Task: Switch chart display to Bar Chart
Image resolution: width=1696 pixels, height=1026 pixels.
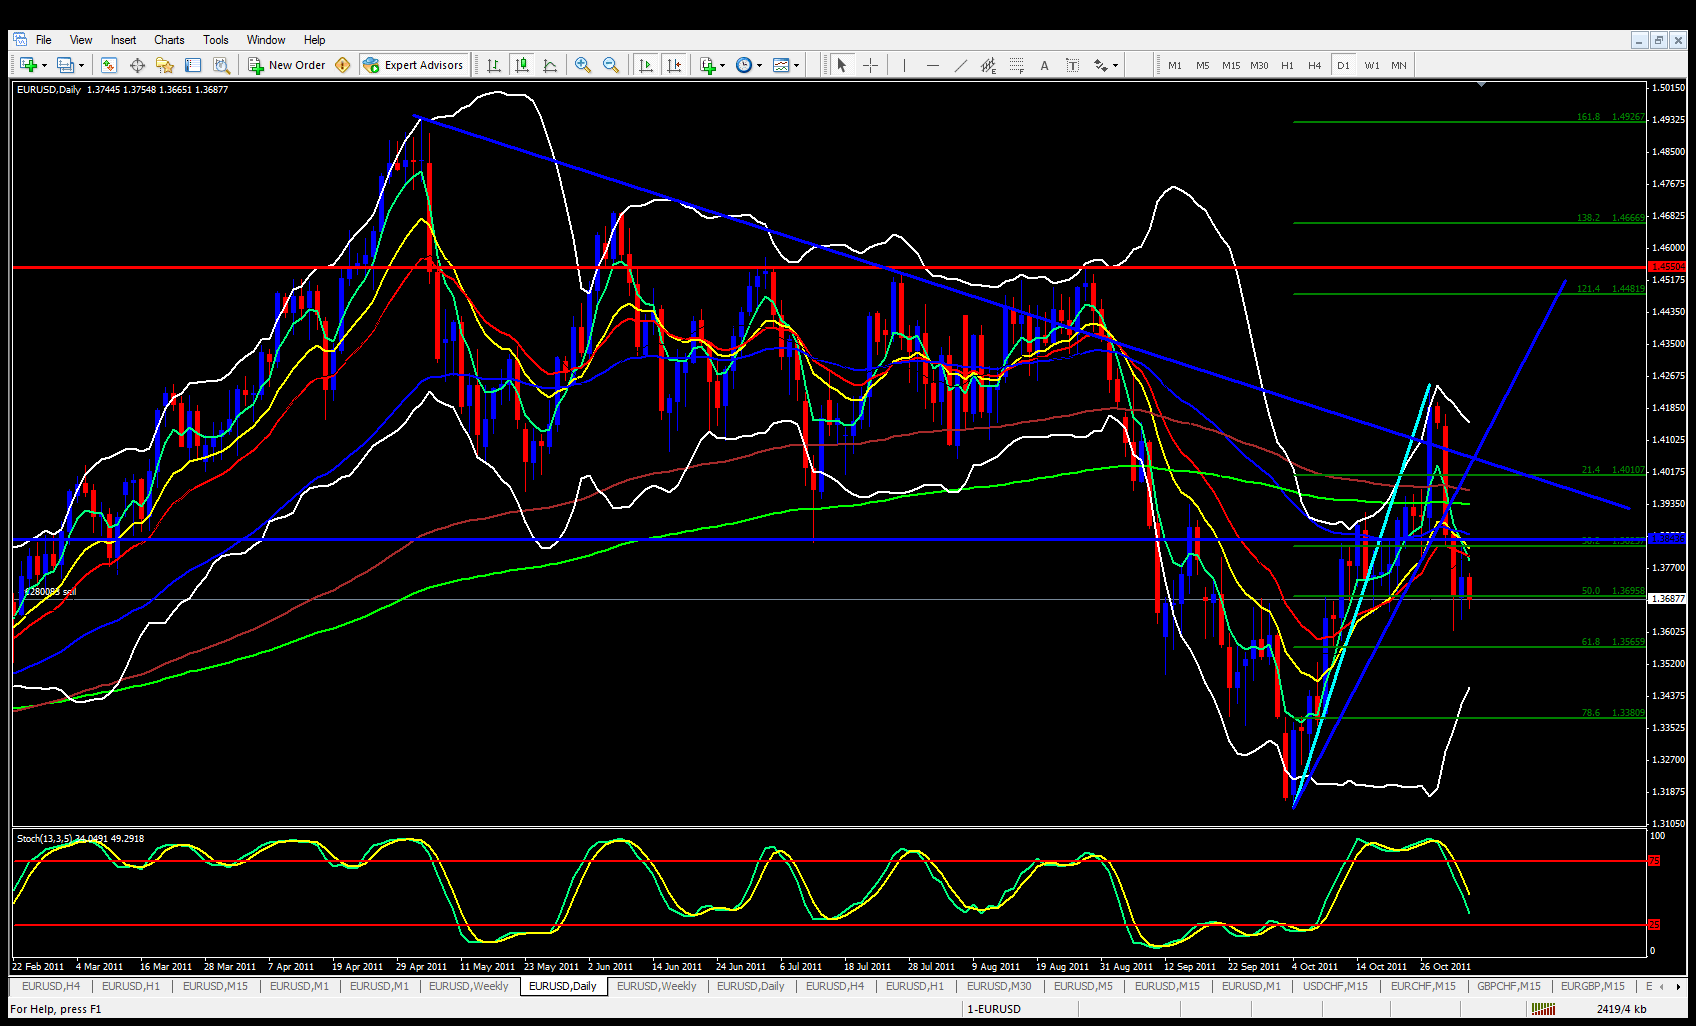Action: (x=493, y=65)
